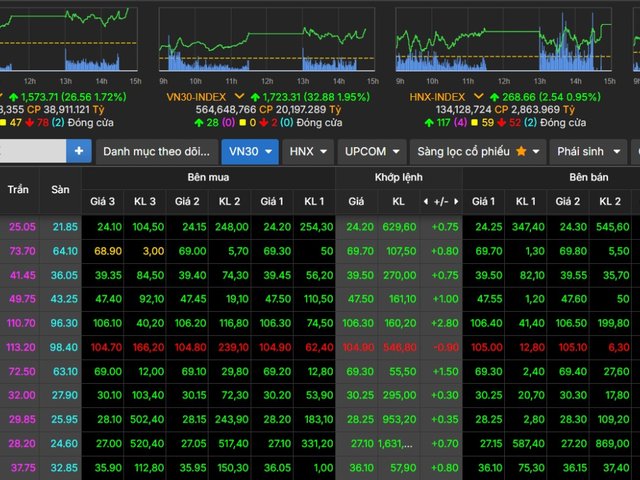
Task: Click the Trần ceiling price column header
Action: pyautogui.click(x=19, y=189)
